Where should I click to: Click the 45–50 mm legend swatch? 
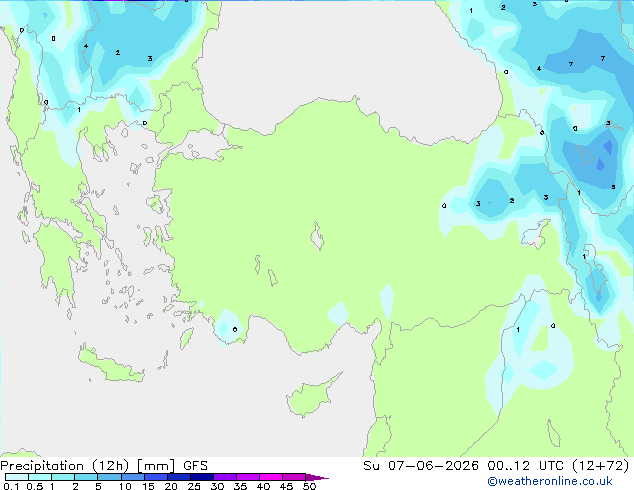pyautogui.click(x=294, y=477)
